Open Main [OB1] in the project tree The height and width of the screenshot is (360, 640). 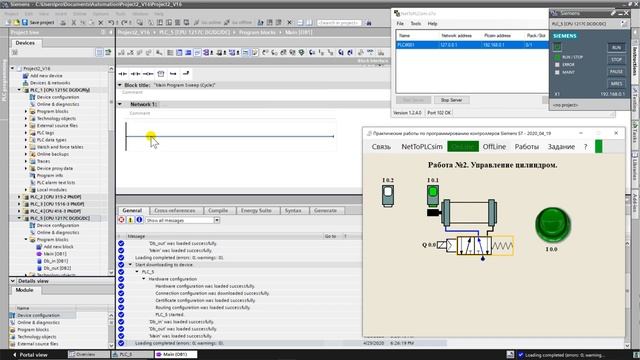(55, 254)
